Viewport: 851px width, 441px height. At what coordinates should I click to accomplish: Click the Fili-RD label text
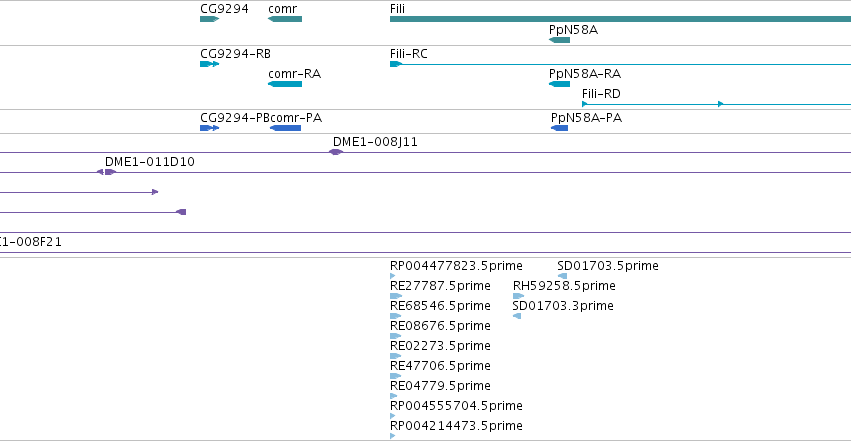(x=601, y=94)
